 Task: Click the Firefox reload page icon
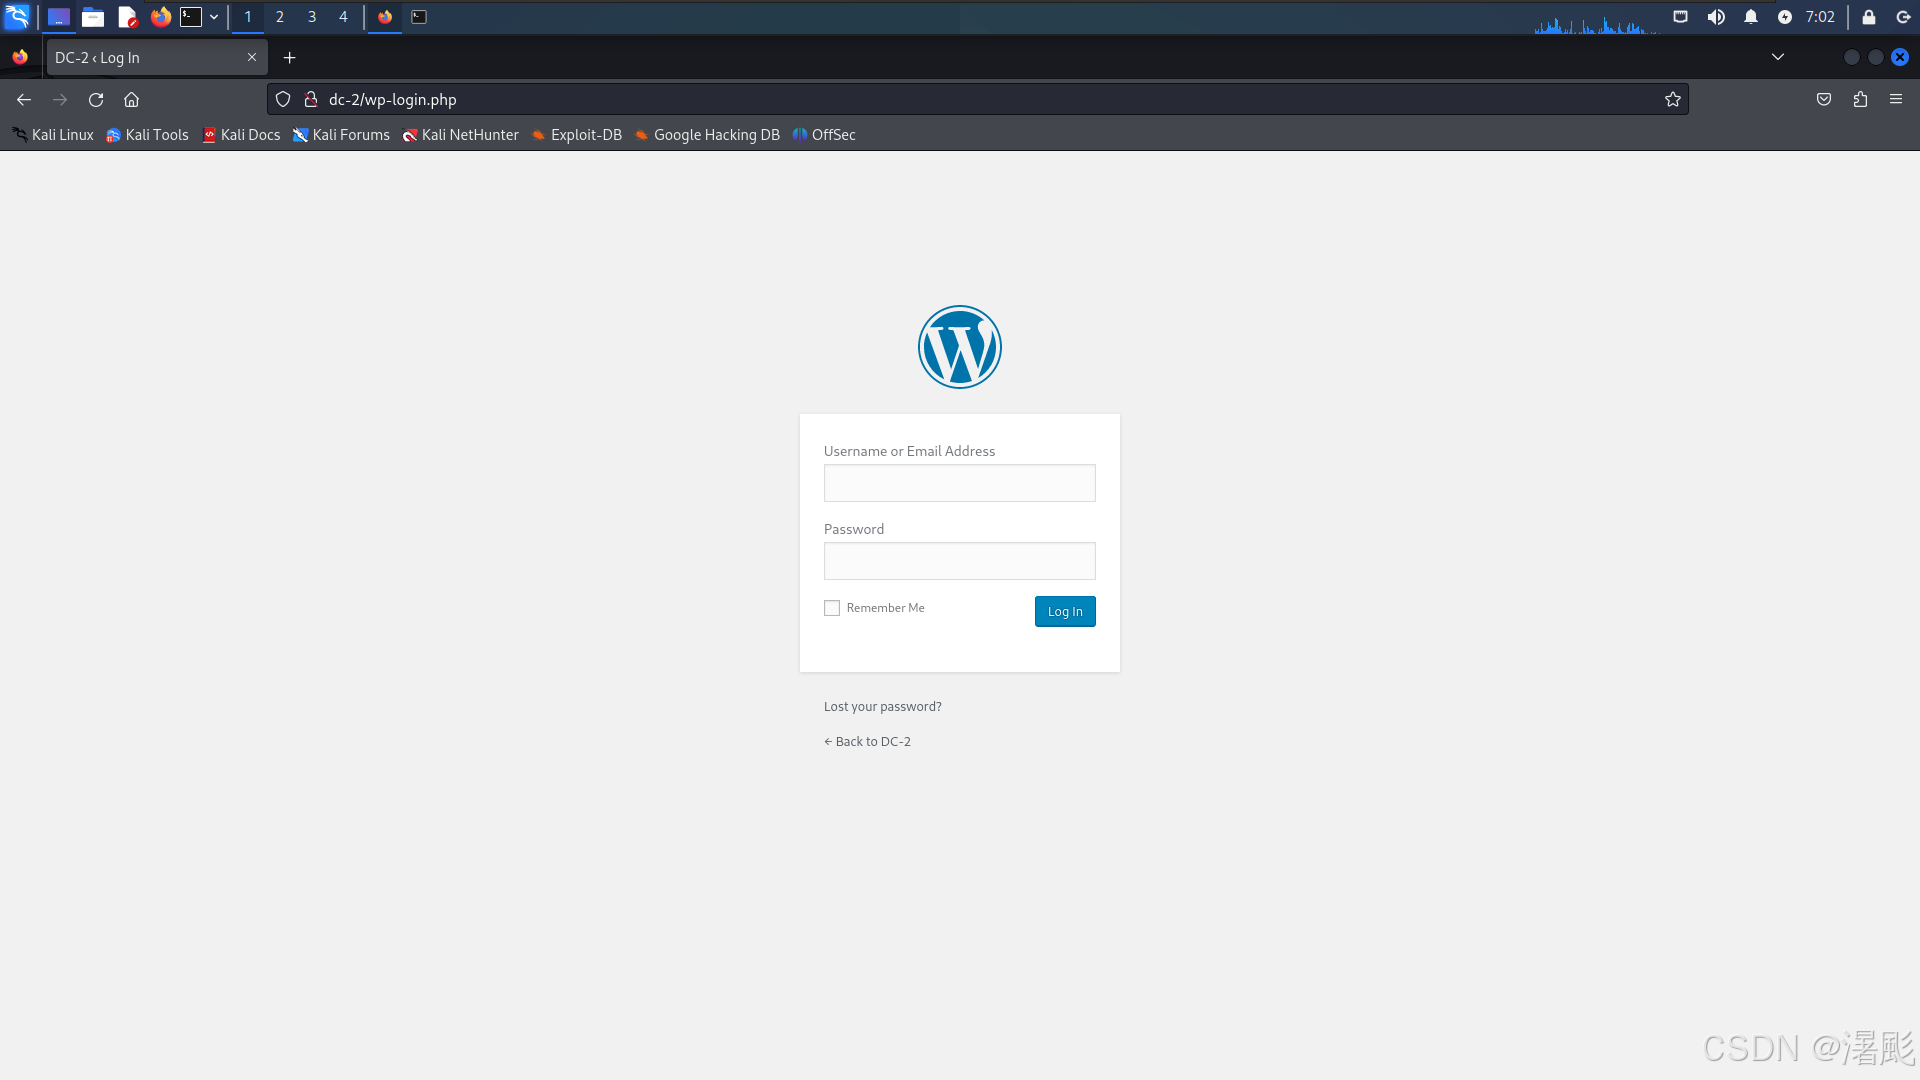[x=96, y=99]
